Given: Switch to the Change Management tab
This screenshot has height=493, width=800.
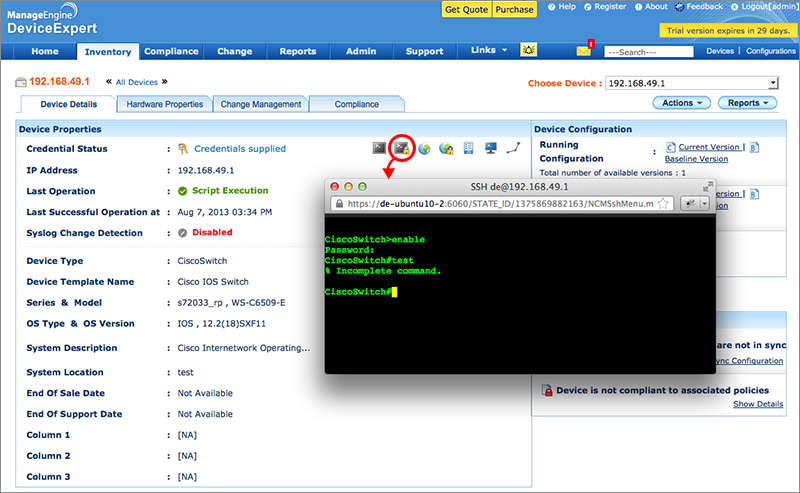Looking at the screenshot, I should (261, 104).
